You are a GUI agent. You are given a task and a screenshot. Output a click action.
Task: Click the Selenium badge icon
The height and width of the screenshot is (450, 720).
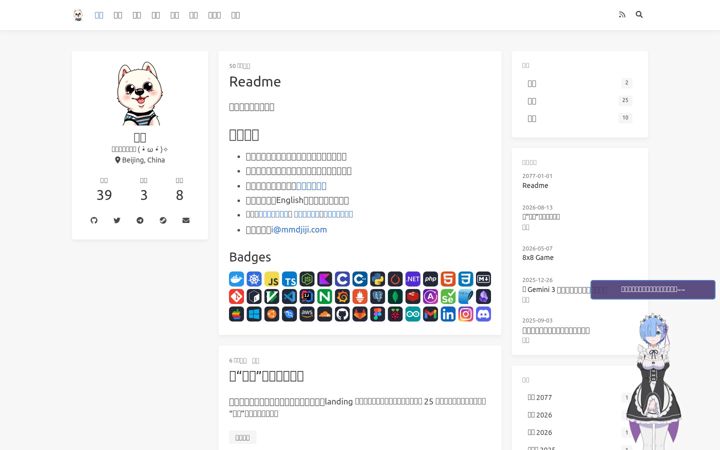point(448,297)
